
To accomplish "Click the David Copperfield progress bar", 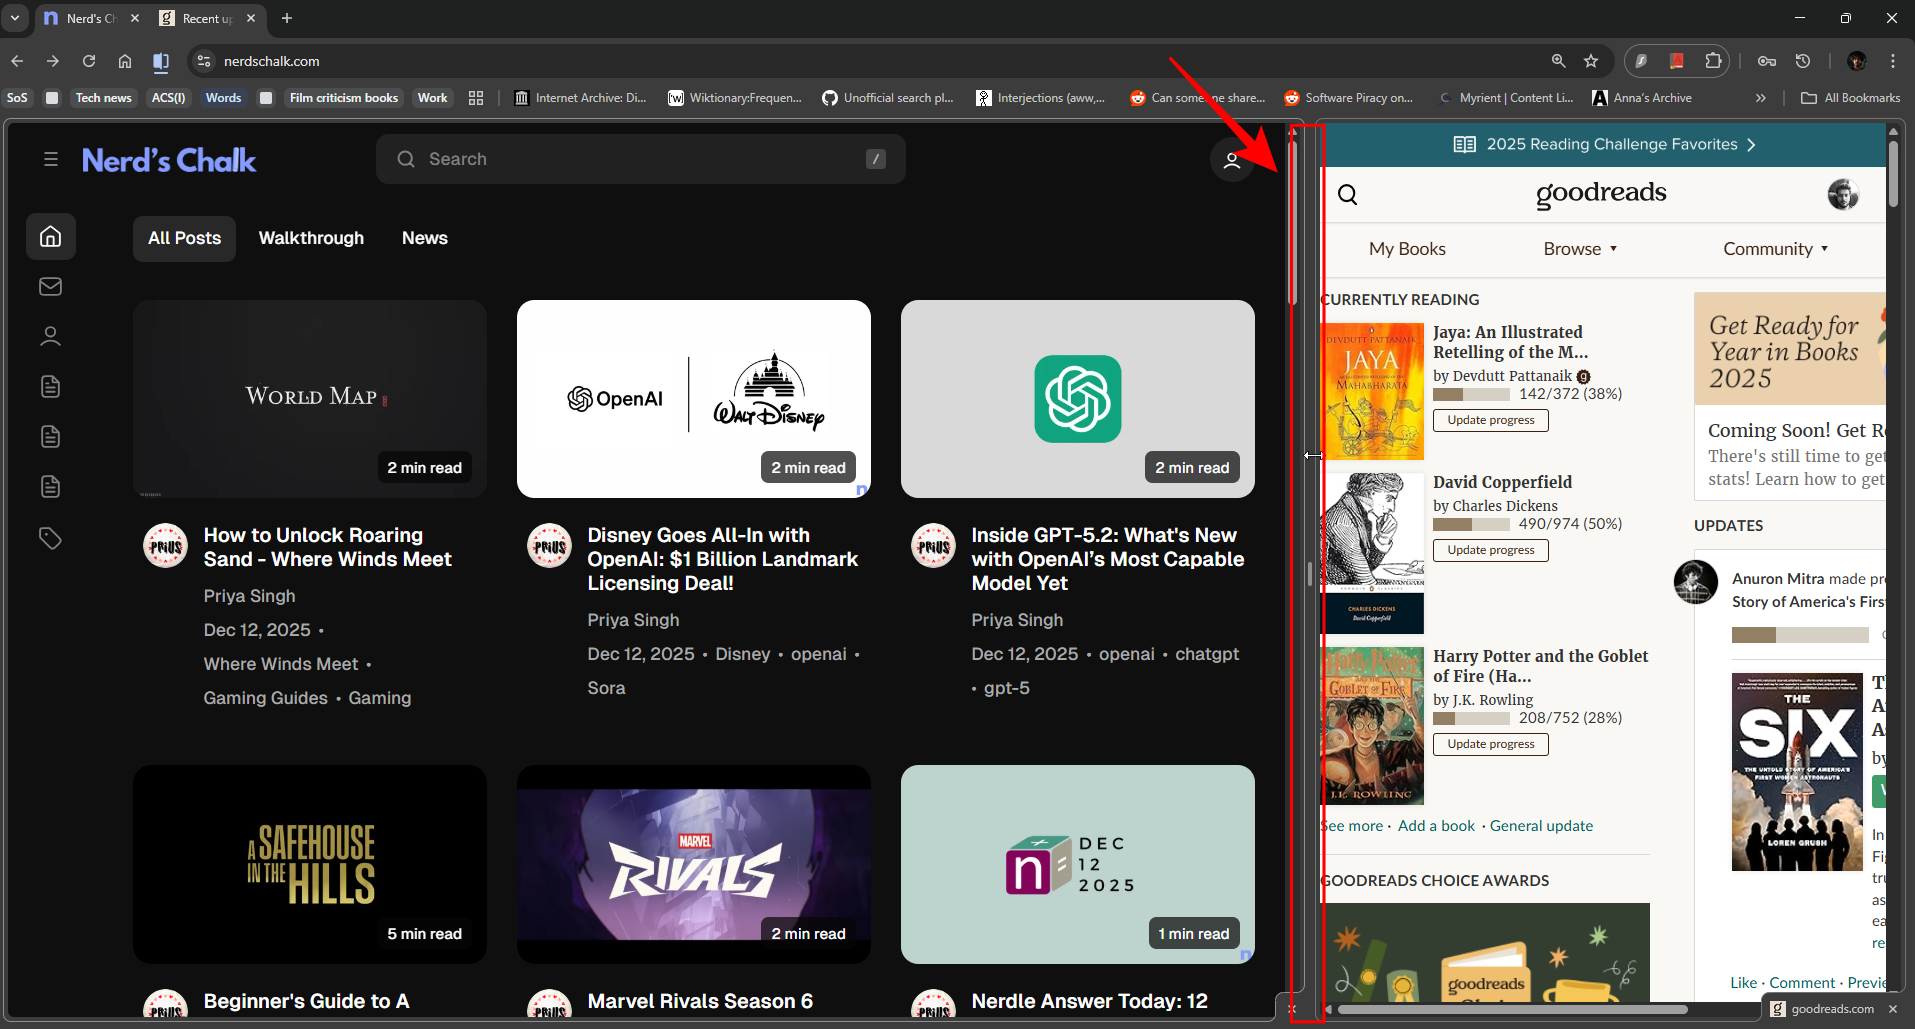I will pos(1471,525).
